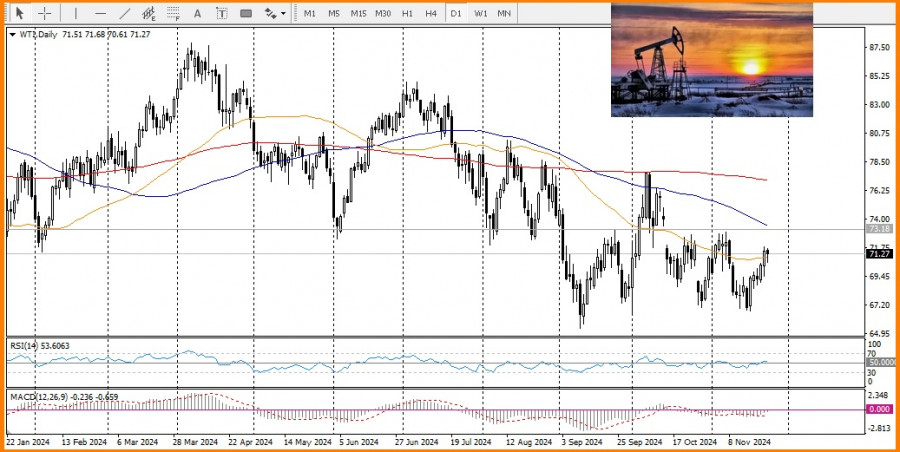
Task: Switch to the M5 timeframe
Action: [x=334, y=13]
